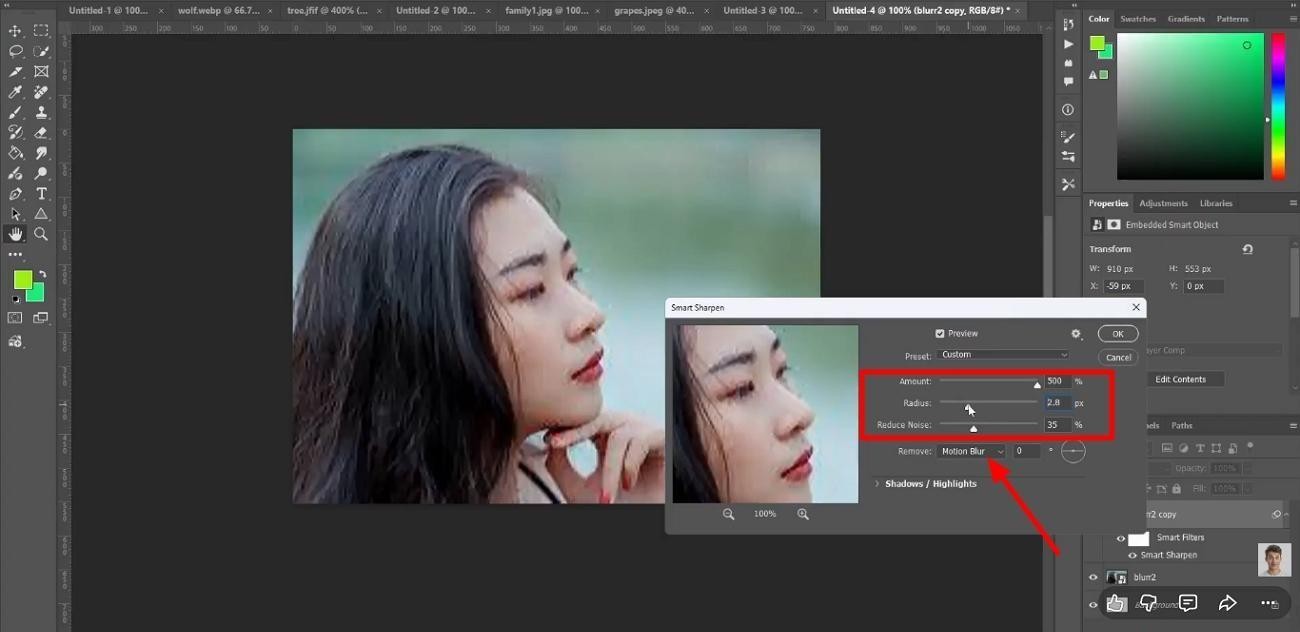1300x632 pixels.
Task: Switch to the Gradients tab
Action: click(1186, 19)
